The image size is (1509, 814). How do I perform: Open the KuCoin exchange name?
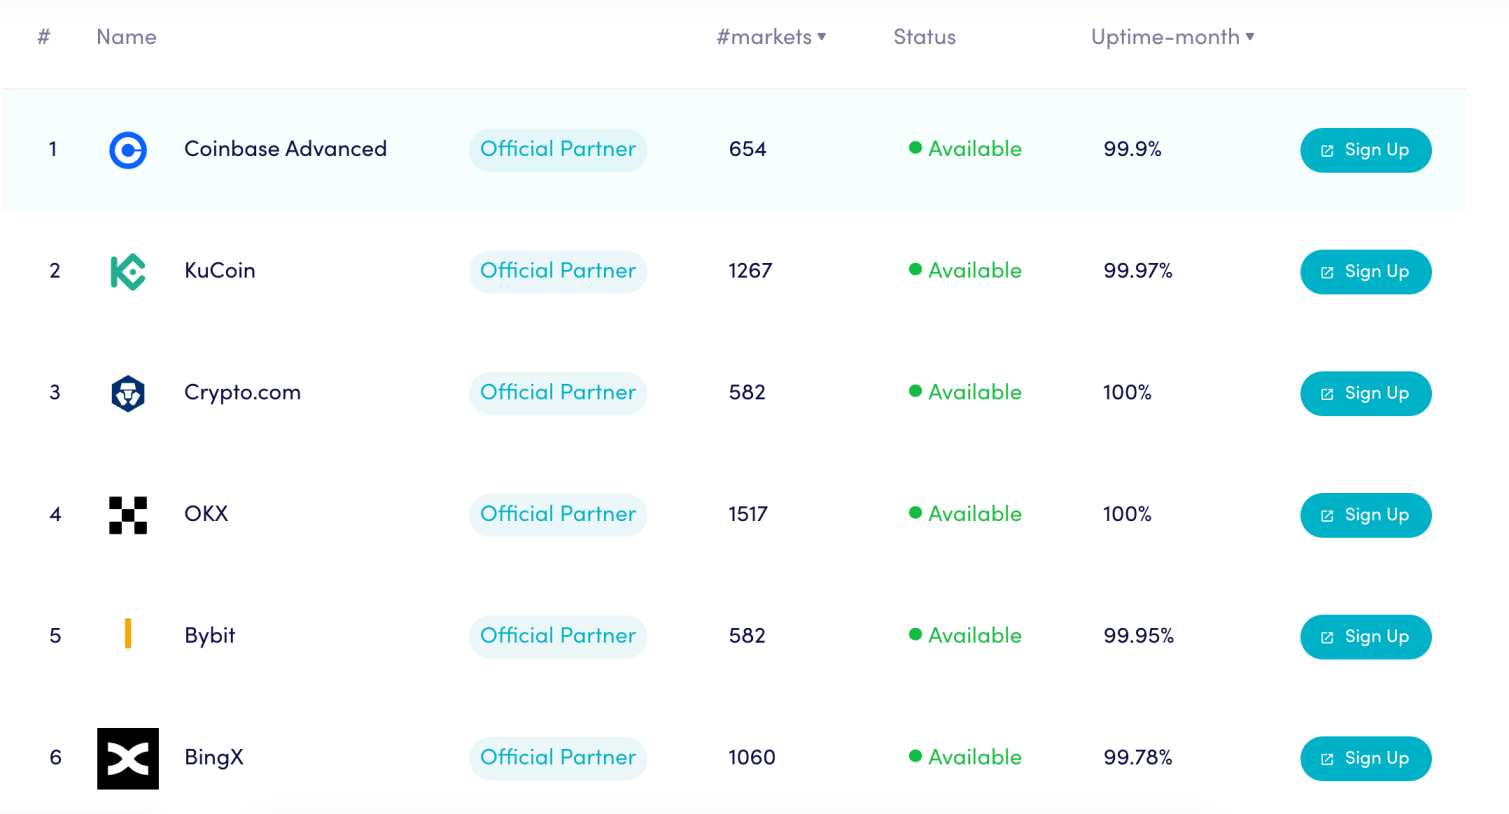220,271
